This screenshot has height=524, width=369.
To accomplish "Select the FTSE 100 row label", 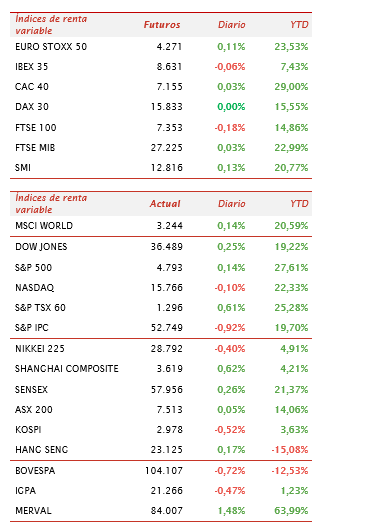I will 36,128.
